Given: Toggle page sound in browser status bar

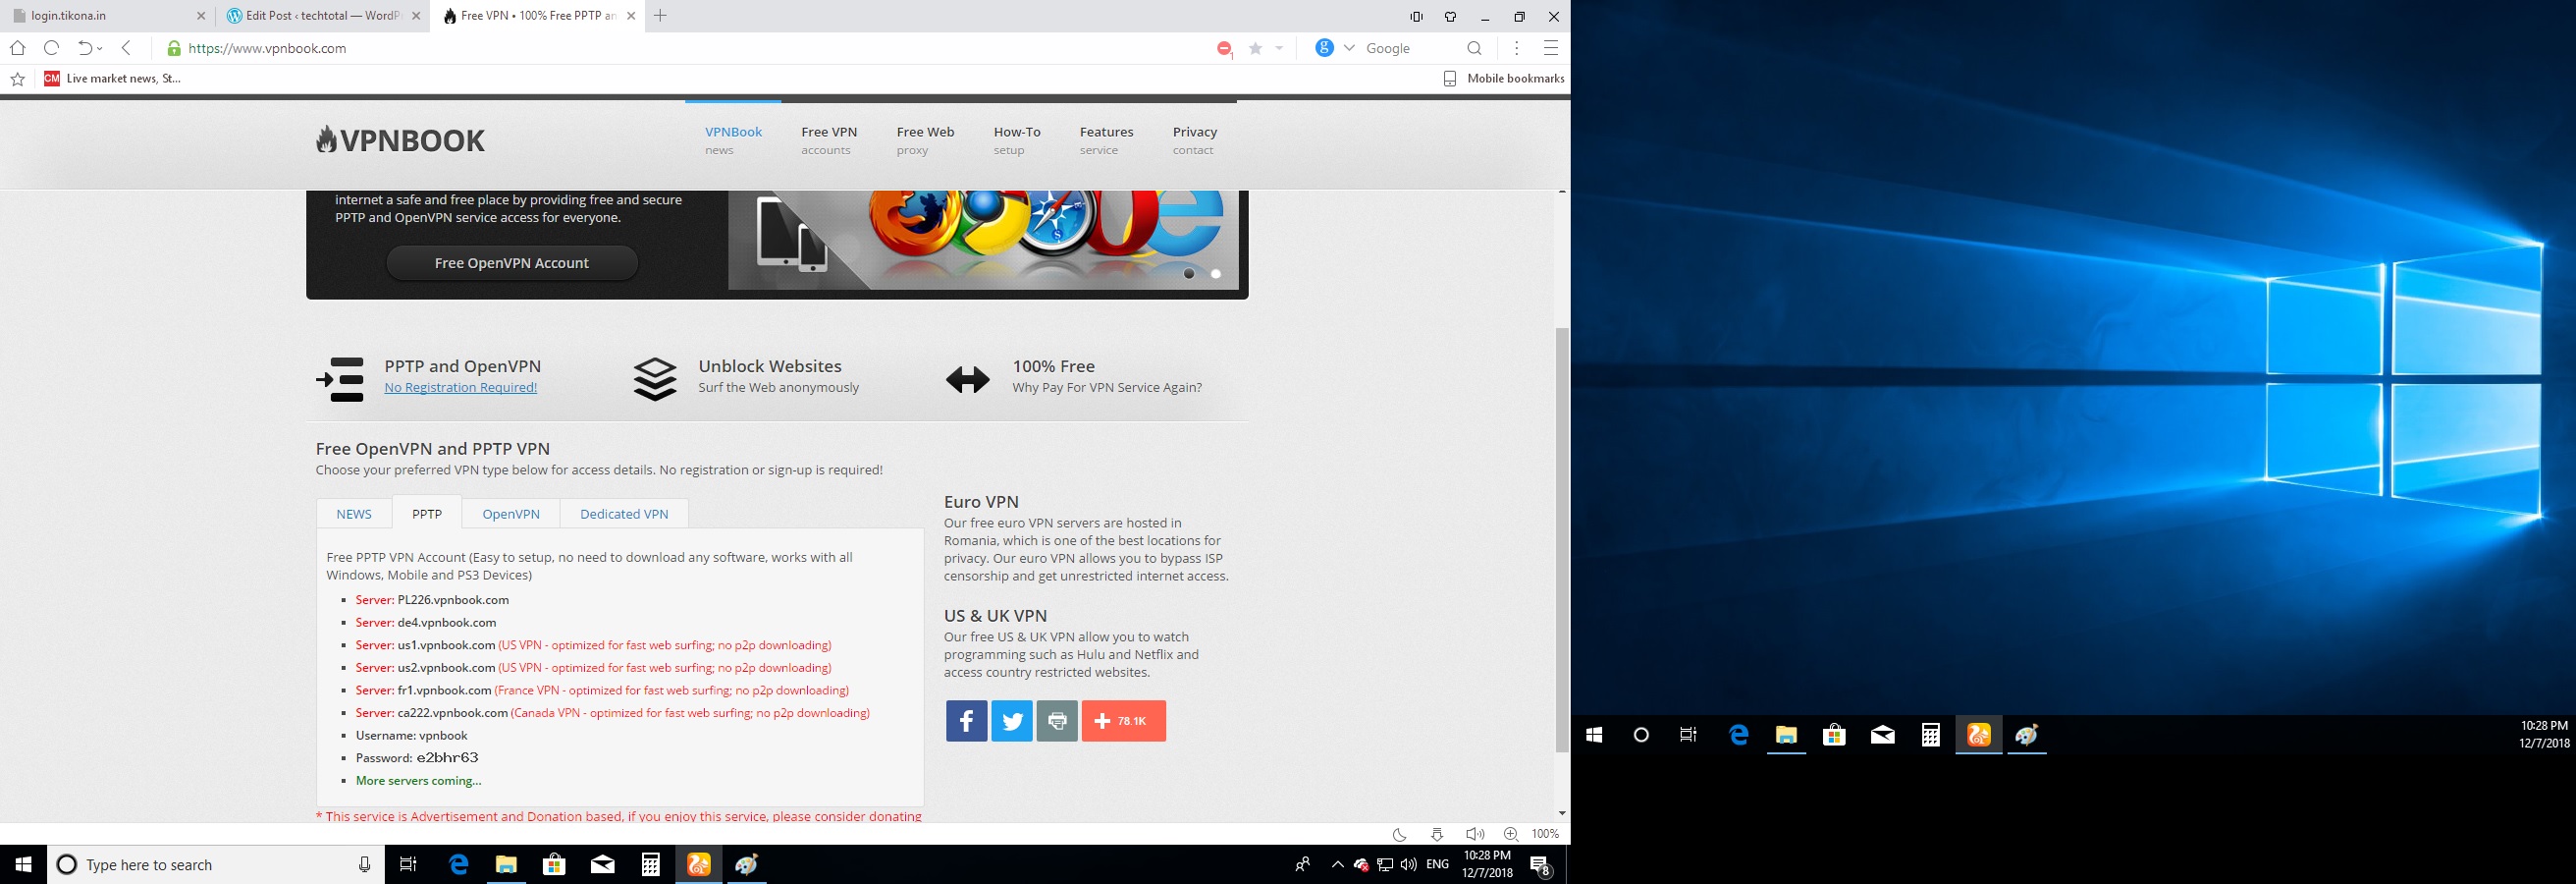Looking at the screenshot, I should coord(1474,834).
